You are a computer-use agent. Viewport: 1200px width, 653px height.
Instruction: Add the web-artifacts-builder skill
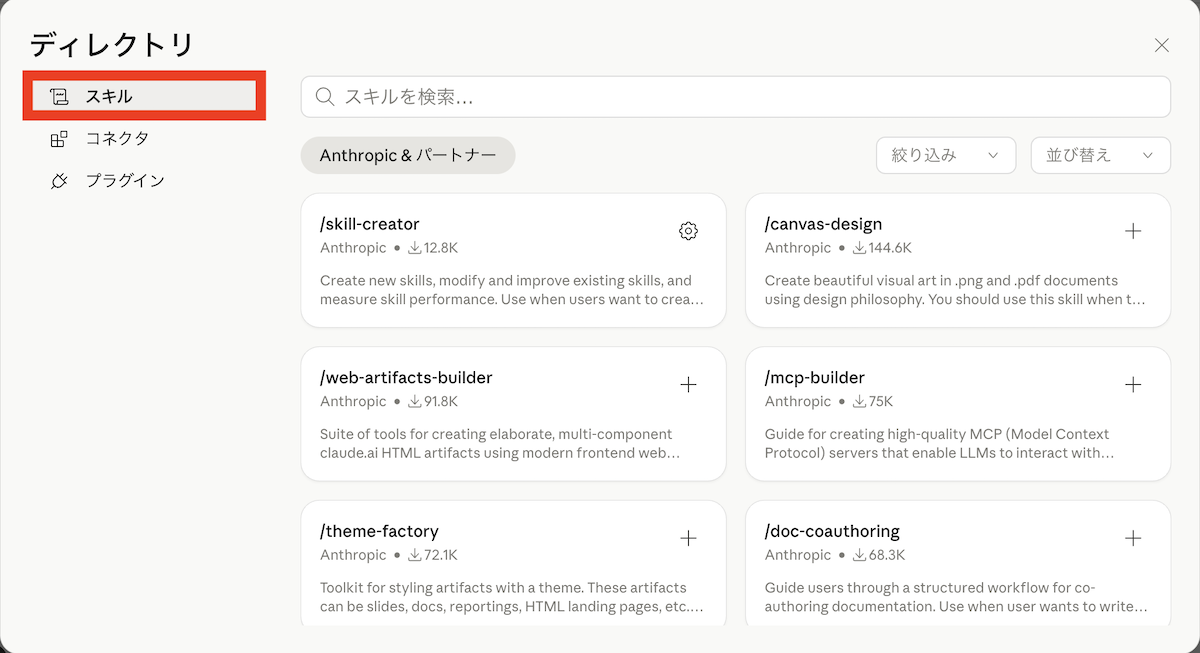click(688, 385)
